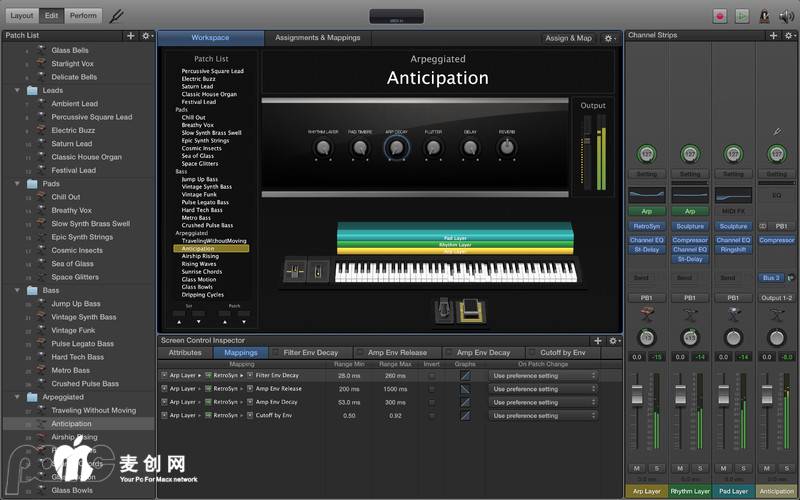800x500 pixels.
Task: Collapse the Leads folder in Patch List
Action: click(18, 90)
